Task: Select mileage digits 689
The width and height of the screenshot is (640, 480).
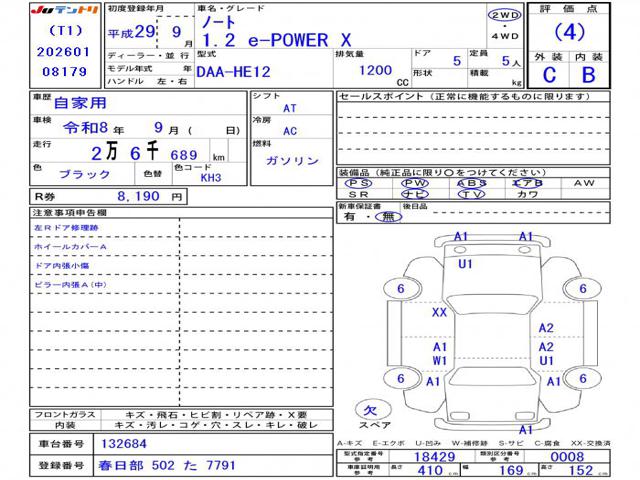Action: tap(184, 155)
